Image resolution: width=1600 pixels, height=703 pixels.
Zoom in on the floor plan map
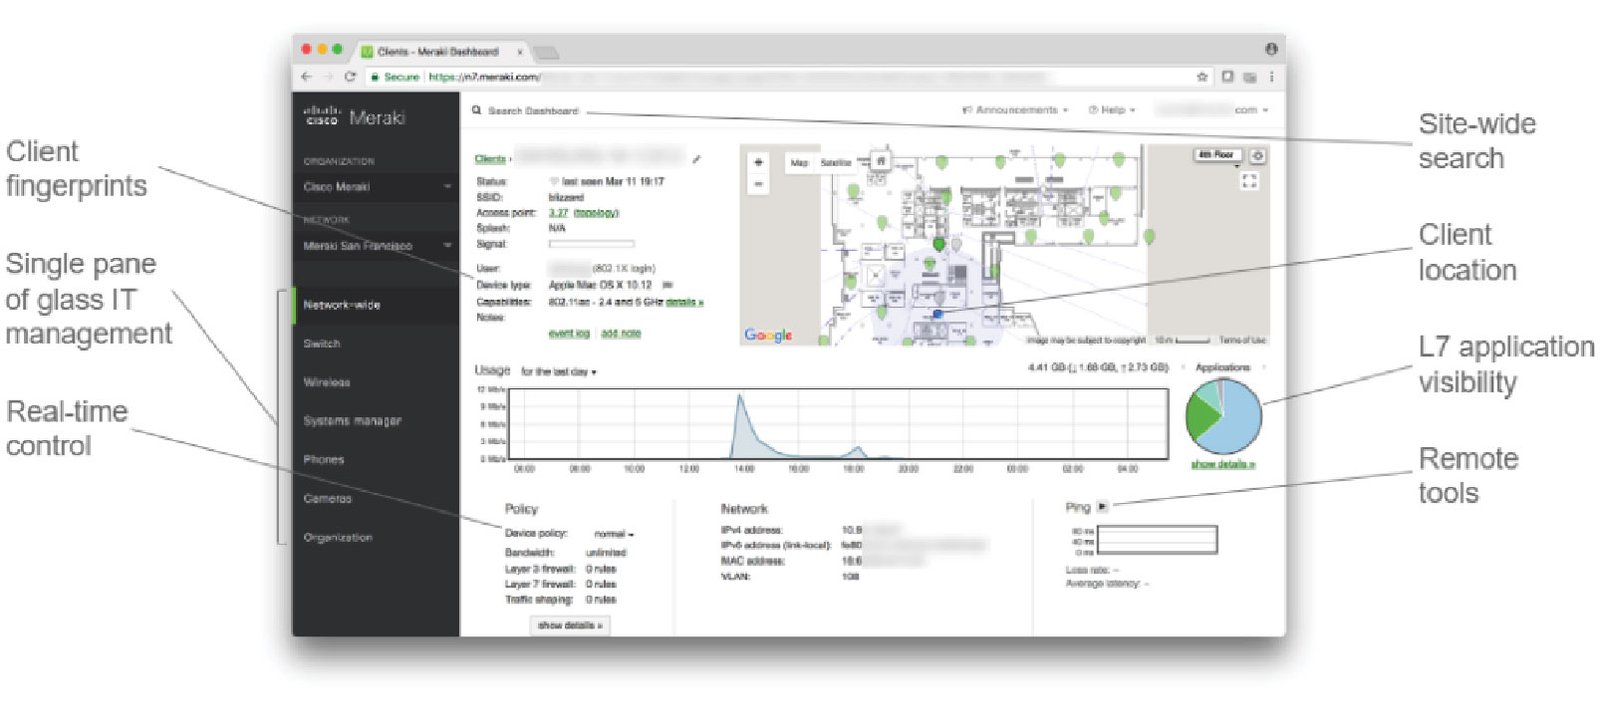click(758, 162)
